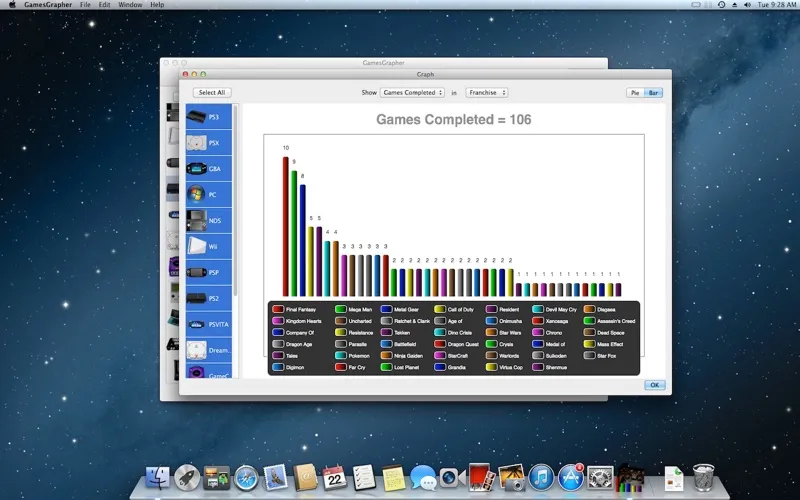Open the Games Completed dropdown
The height and width of the screenshot is (500, 800).
click(412, 92)
